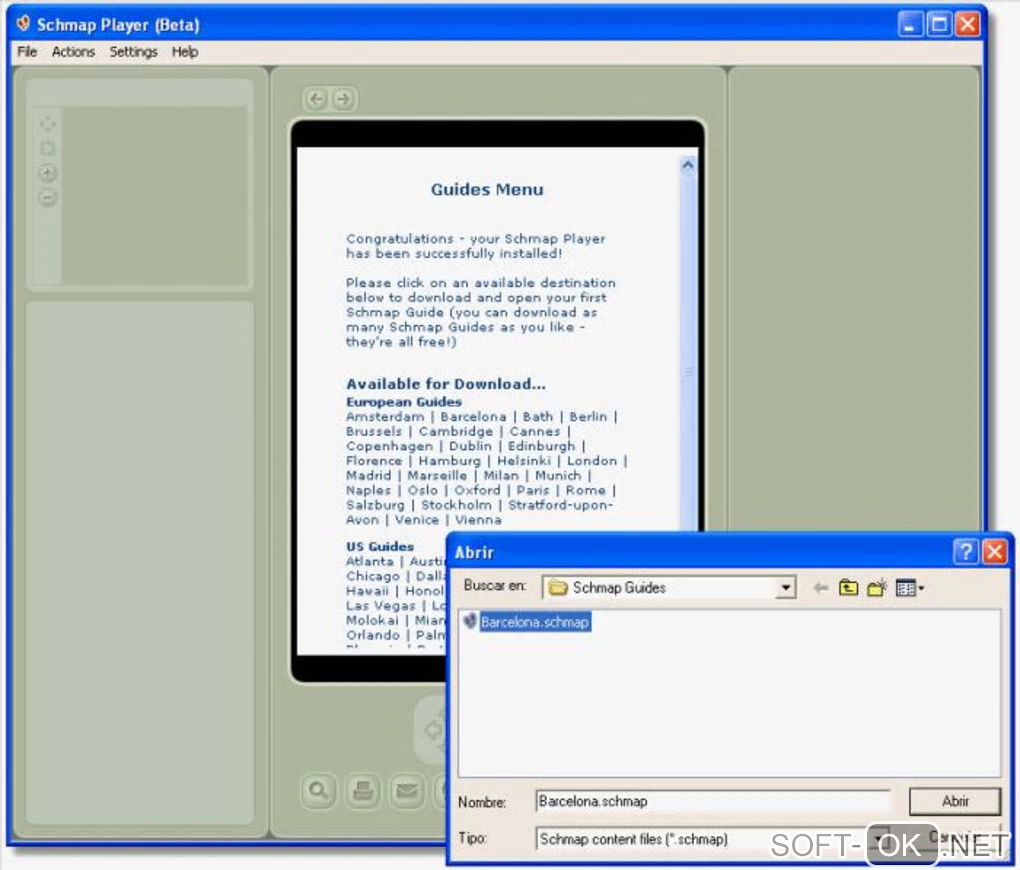Zoom out with the minus icon in the map panel
This screenshot has height=870, width=1020.
pos(47,197)
